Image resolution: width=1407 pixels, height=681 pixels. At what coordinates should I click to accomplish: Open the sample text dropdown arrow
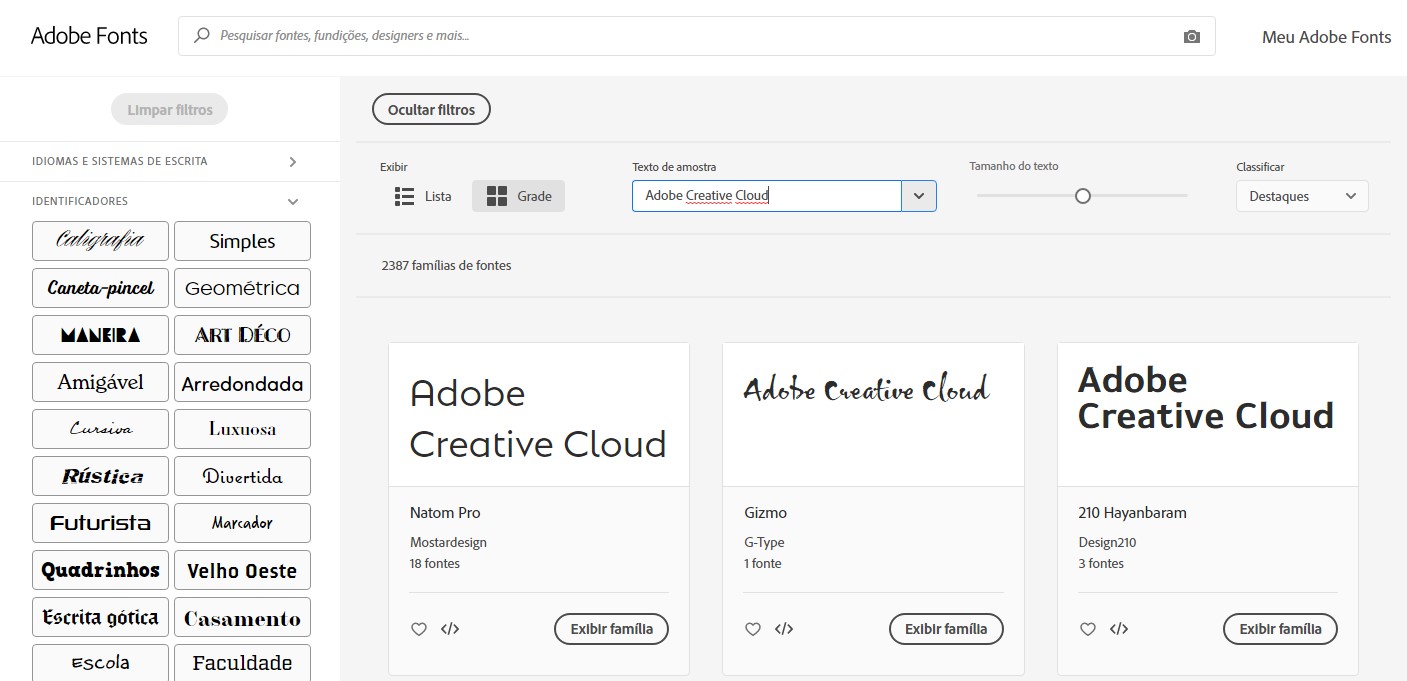[x=919, y=196]
